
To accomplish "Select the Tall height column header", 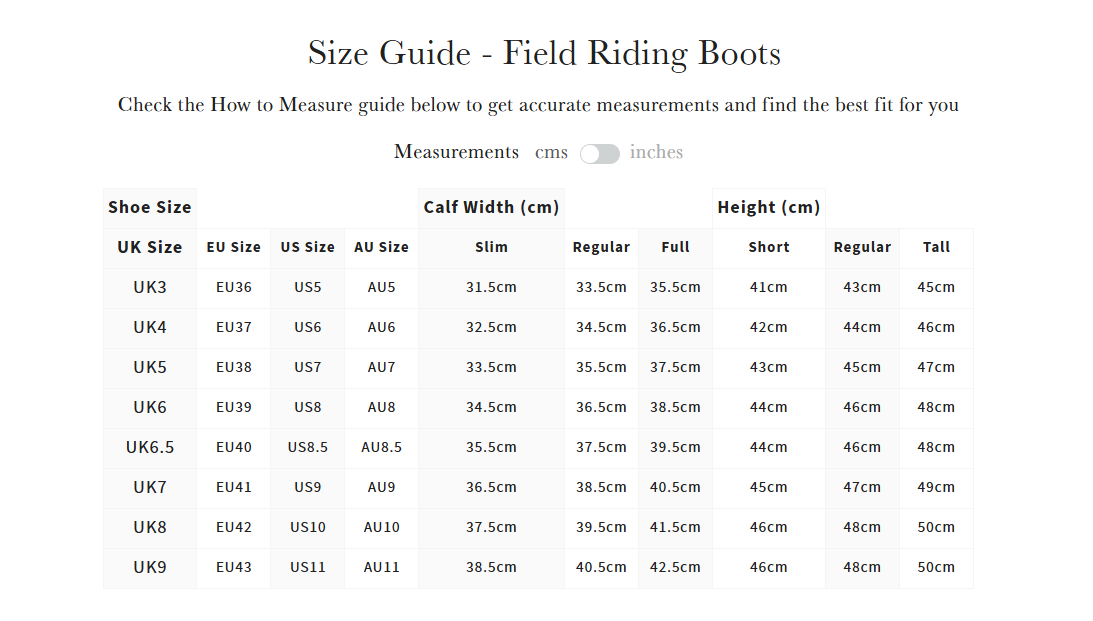I will click(x=936, y=247).
